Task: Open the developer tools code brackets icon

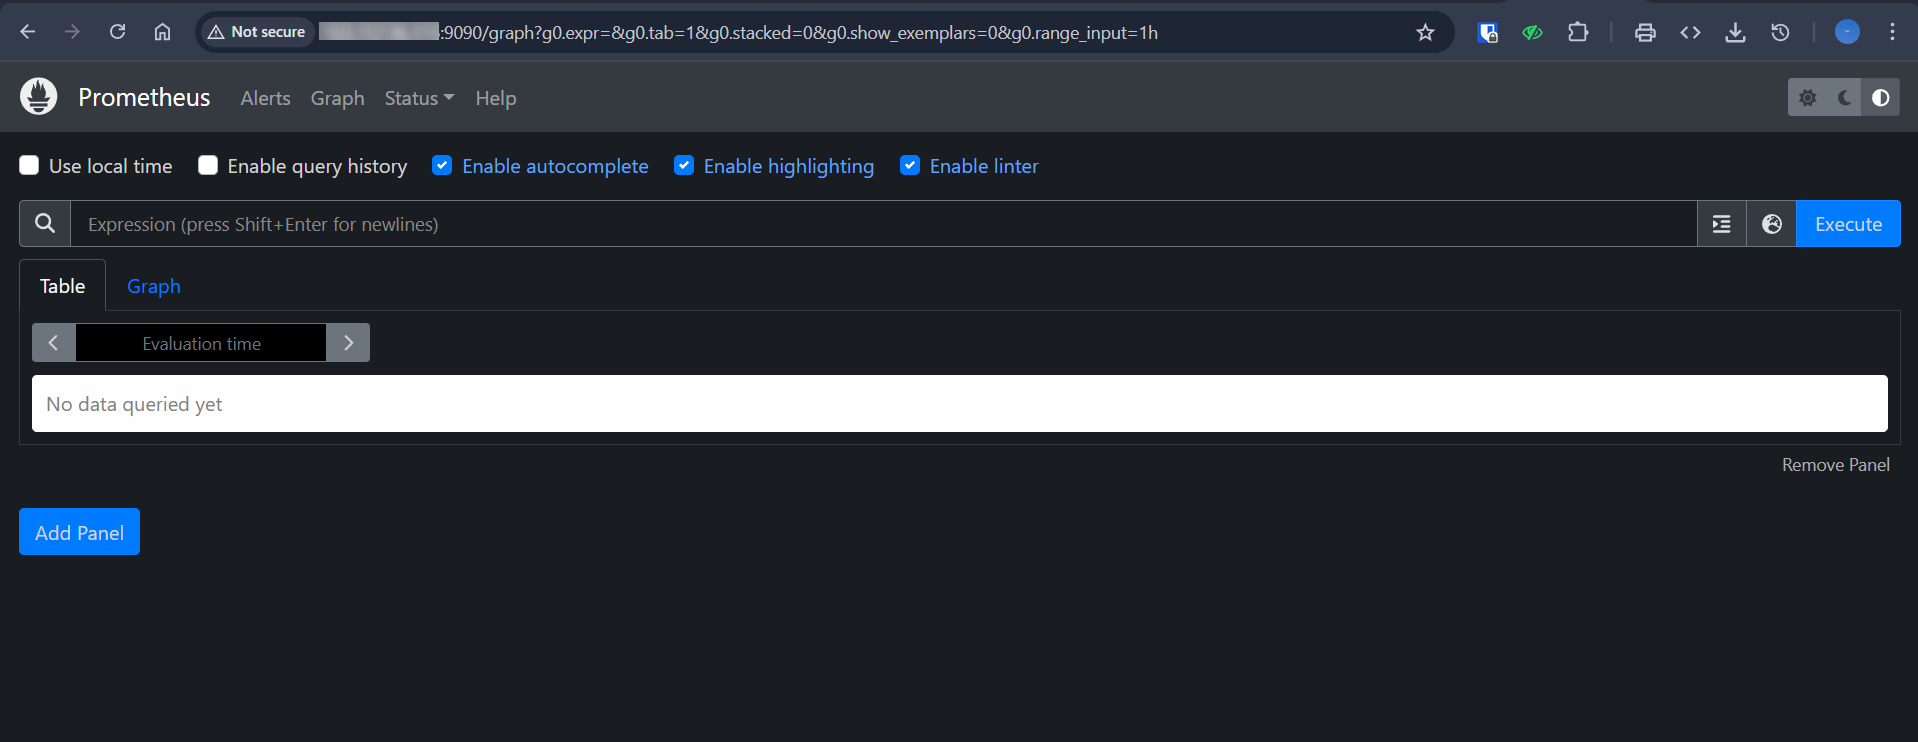Action: 1690,33
